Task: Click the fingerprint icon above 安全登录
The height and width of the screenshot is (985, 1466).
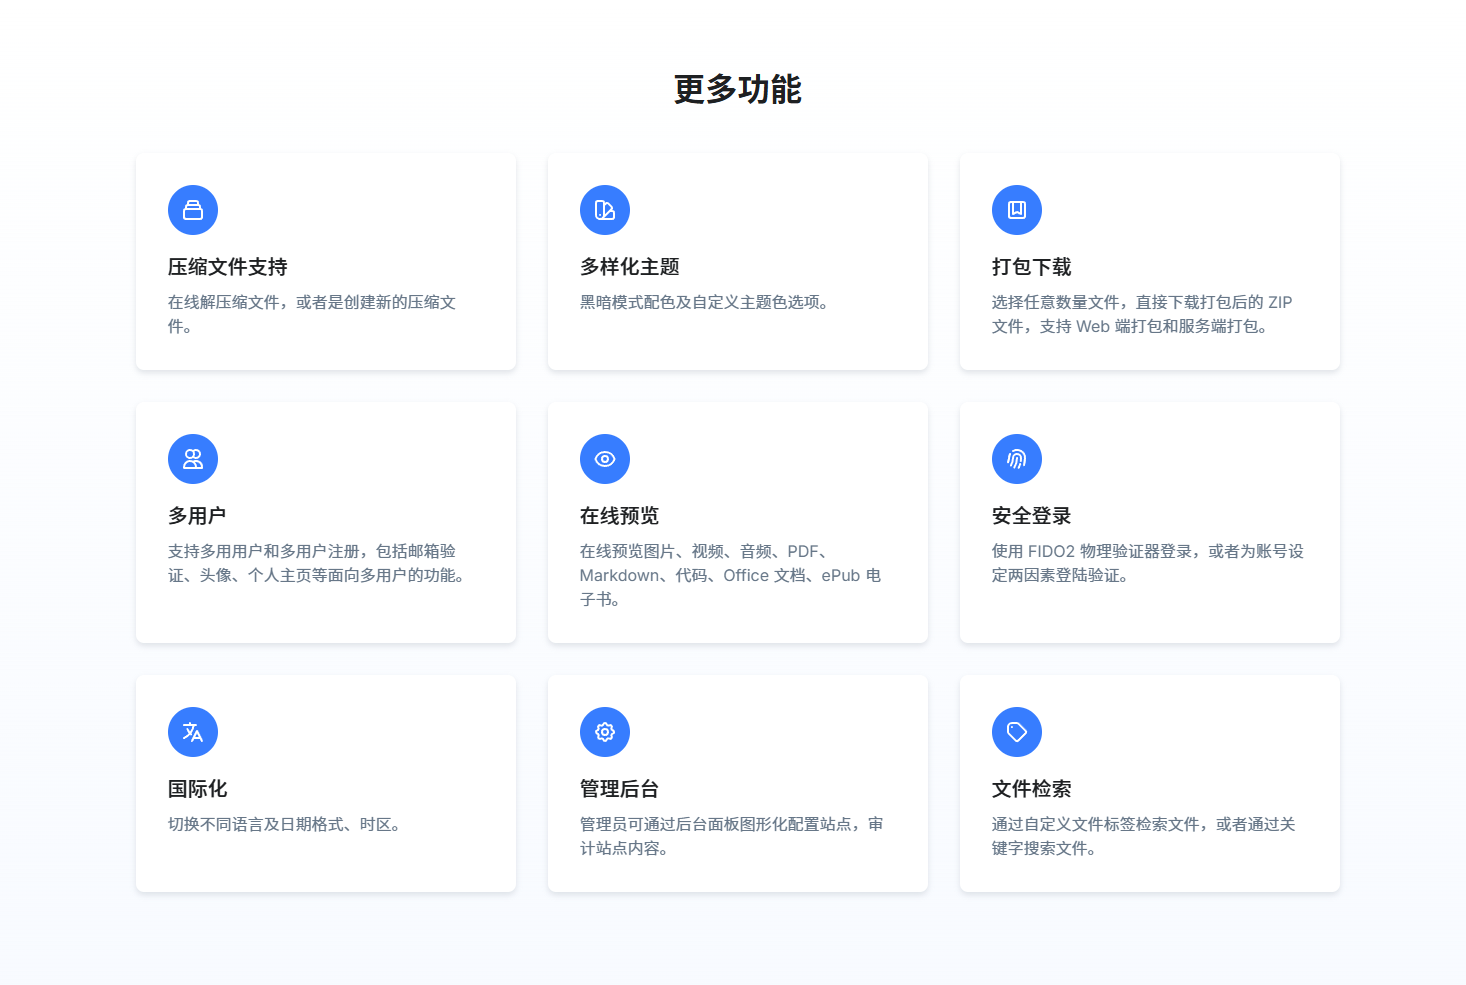Action: (x=1017, y=459)
